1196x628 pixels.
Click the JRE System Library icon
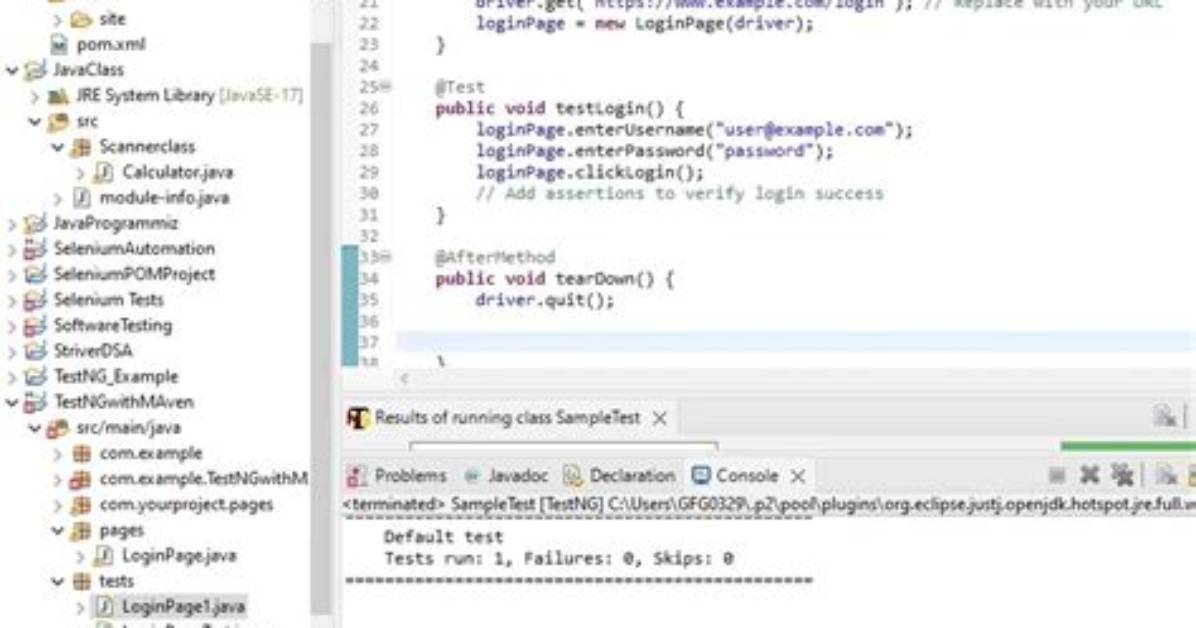coord(59,95)
